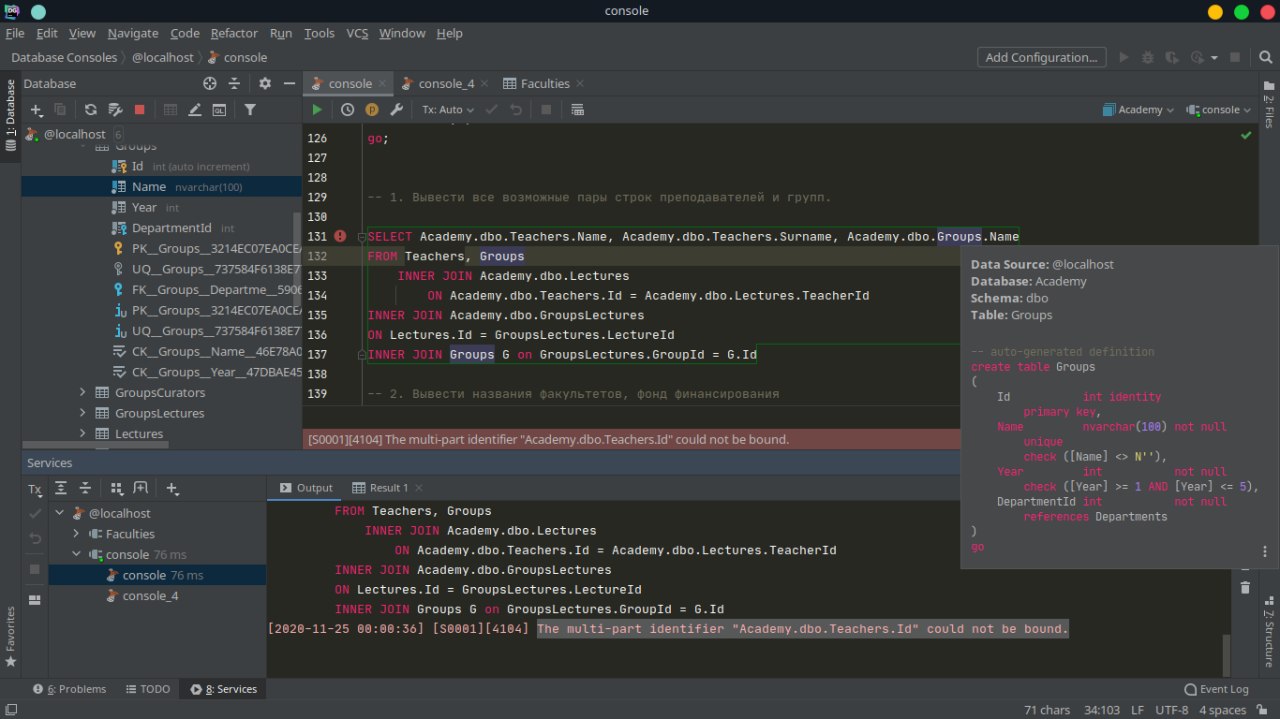
Task: Open the Academy database selector dropdown
Action: (x=1138, y=110)
